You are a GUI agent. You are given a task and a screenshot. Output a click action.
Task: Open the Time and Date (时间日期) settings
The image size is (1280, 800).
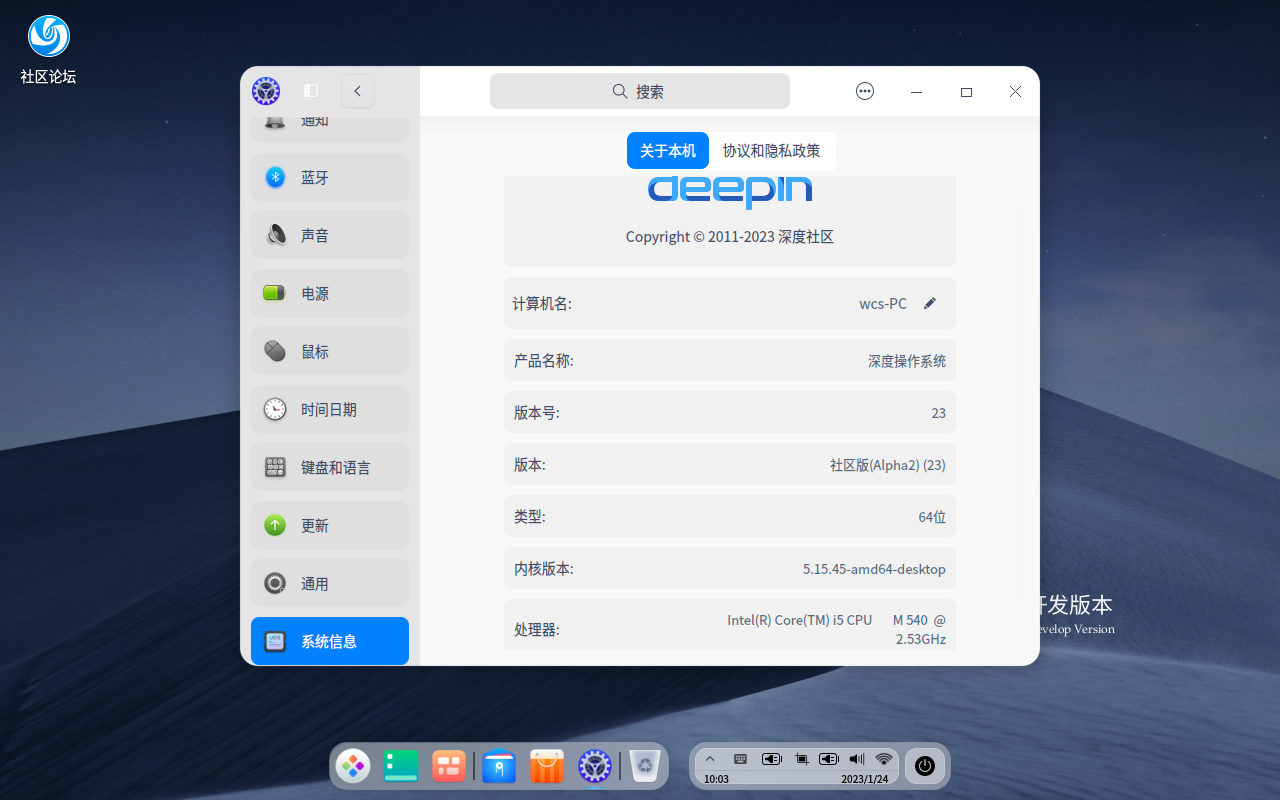[x=330, y=409]
